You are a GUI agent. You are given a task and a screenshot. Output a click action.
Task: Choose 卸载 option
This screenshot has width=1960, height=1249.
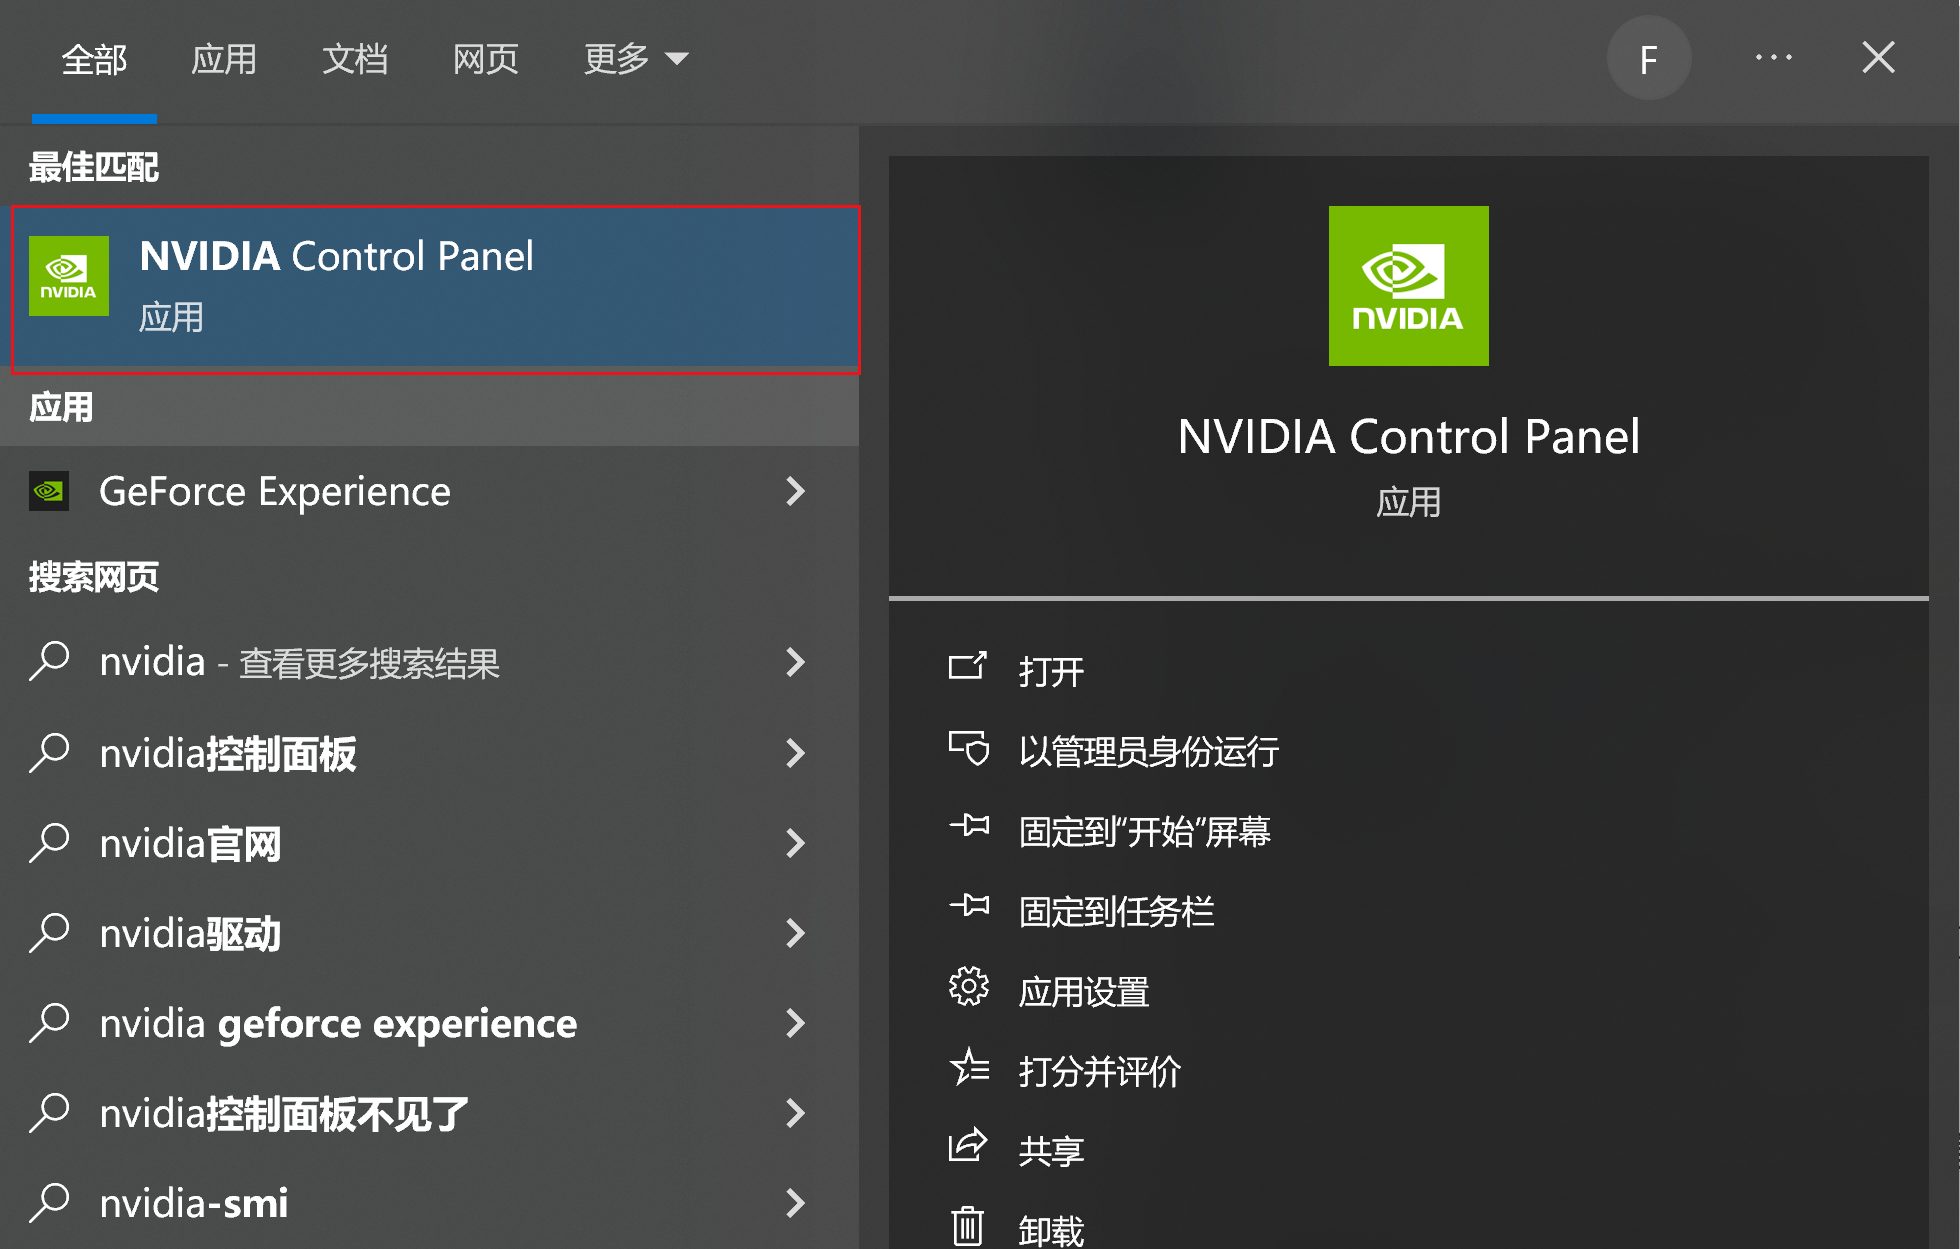tap(1051, 1231)
